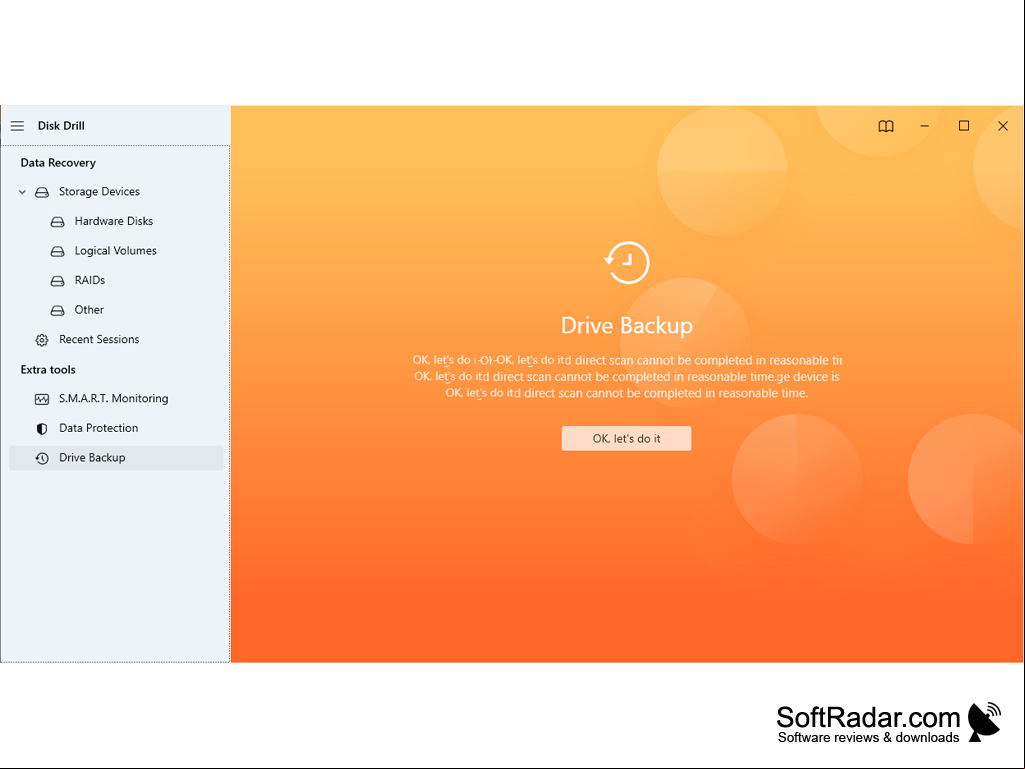Collapse the Storage Devices tree chevron

click(x=22, y=192)
